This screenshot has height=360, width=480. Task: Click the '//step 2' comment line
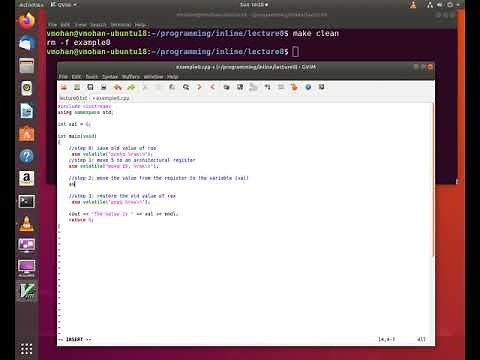pos(159,178)
